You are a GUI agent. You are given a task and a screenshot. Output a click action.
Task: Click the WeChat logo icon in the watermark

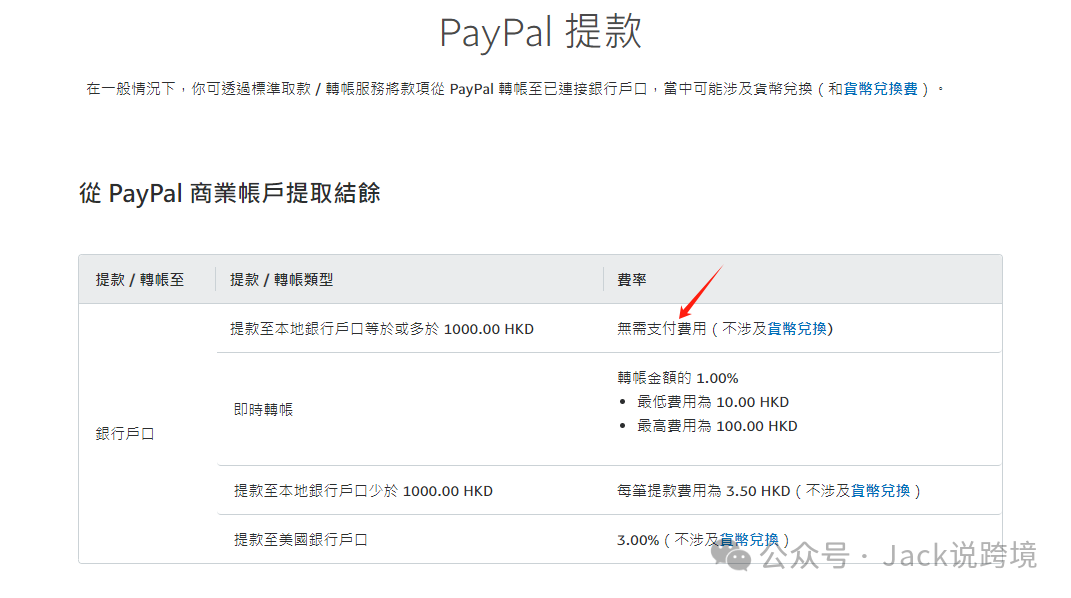(x=738, y=556)
